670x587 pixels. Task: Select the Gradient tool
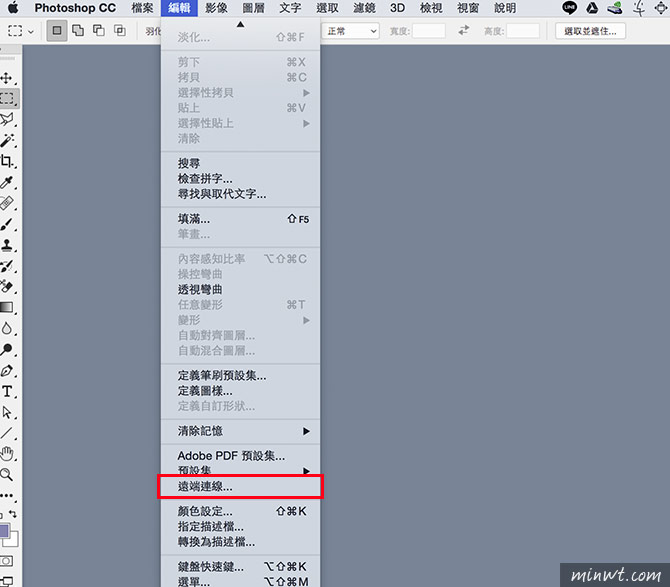click(7, 307)
